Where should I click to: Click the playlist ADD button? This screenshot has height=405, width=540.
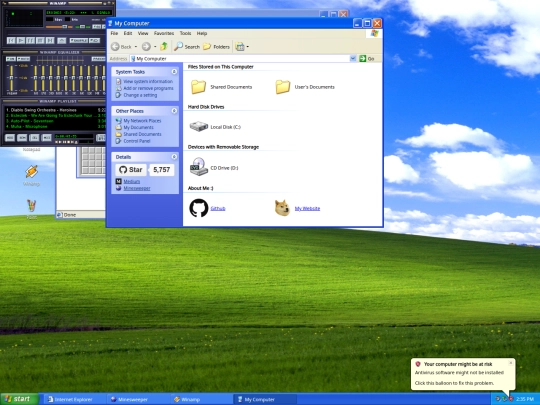tap(10, 138)
